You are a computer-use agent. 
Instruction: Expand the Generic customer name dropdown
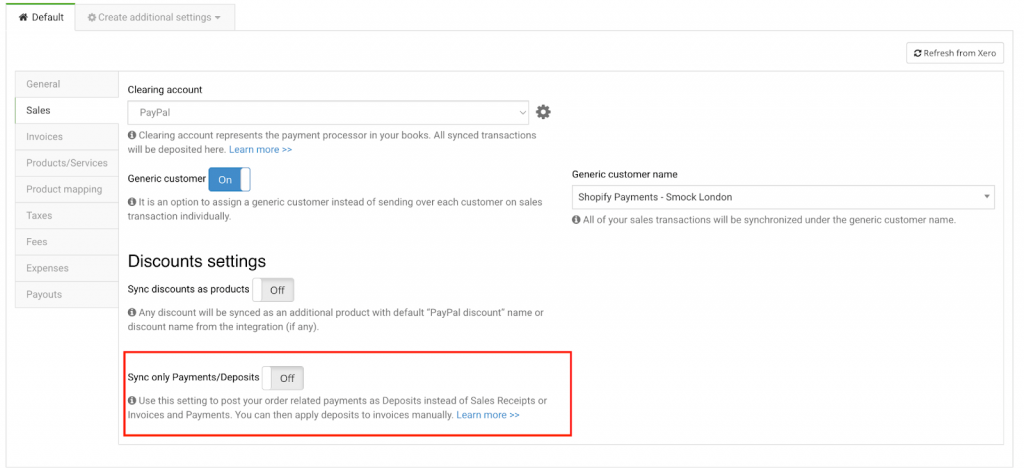pyautogui.click(x=782, y=197)
